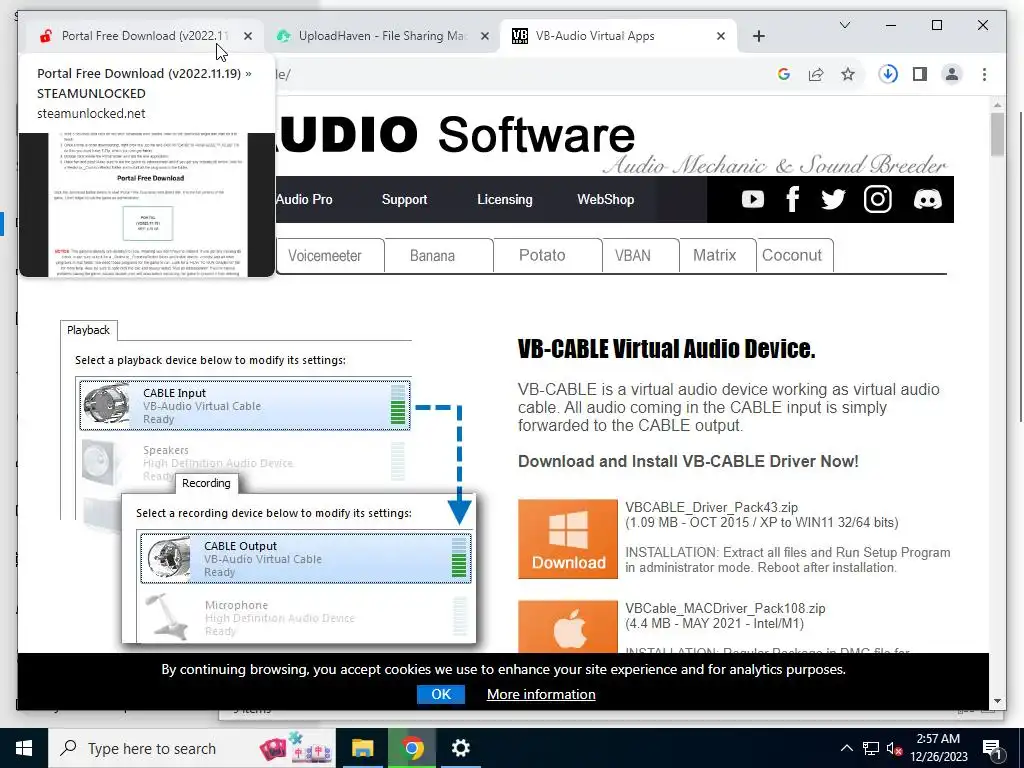The image size is (1024, 768).
Task: Click the Recording tab in the illustration
Action: [206, 483]
